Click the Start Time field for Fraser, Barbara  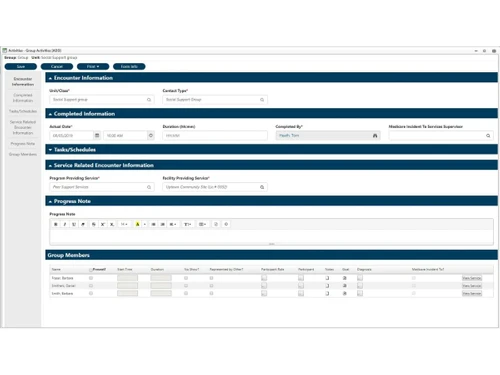[127, 278]
